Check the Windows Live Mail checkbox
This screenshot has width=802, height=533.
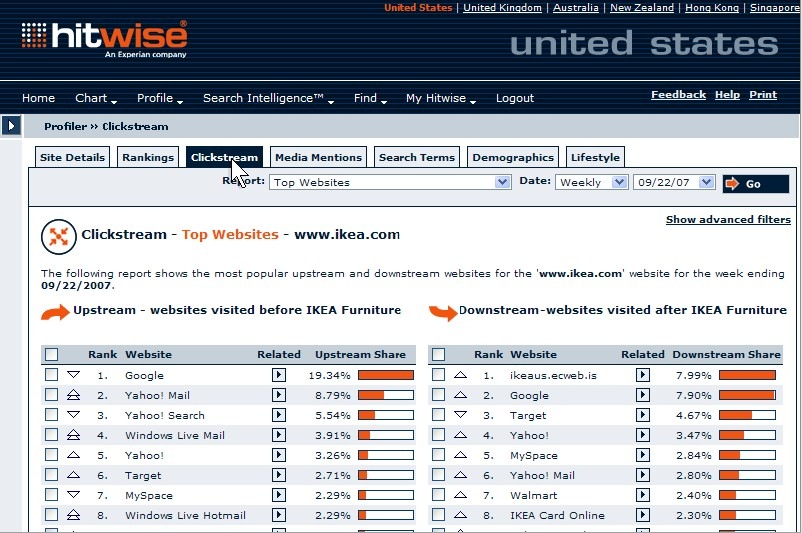[x=52, y=435]
